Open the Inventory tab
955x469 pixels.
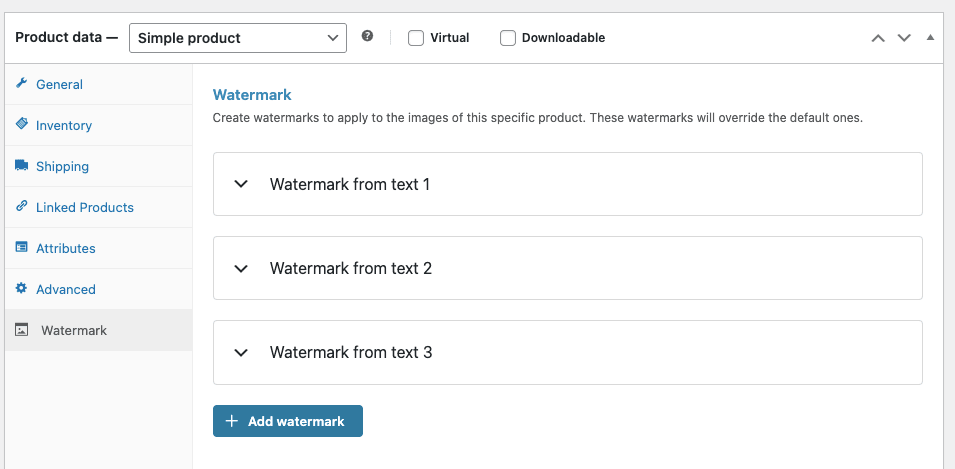coord(99,125)
